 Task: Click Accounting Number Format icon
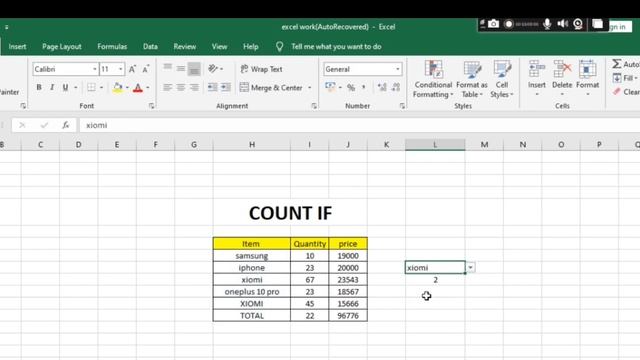[x=330, y=87]
